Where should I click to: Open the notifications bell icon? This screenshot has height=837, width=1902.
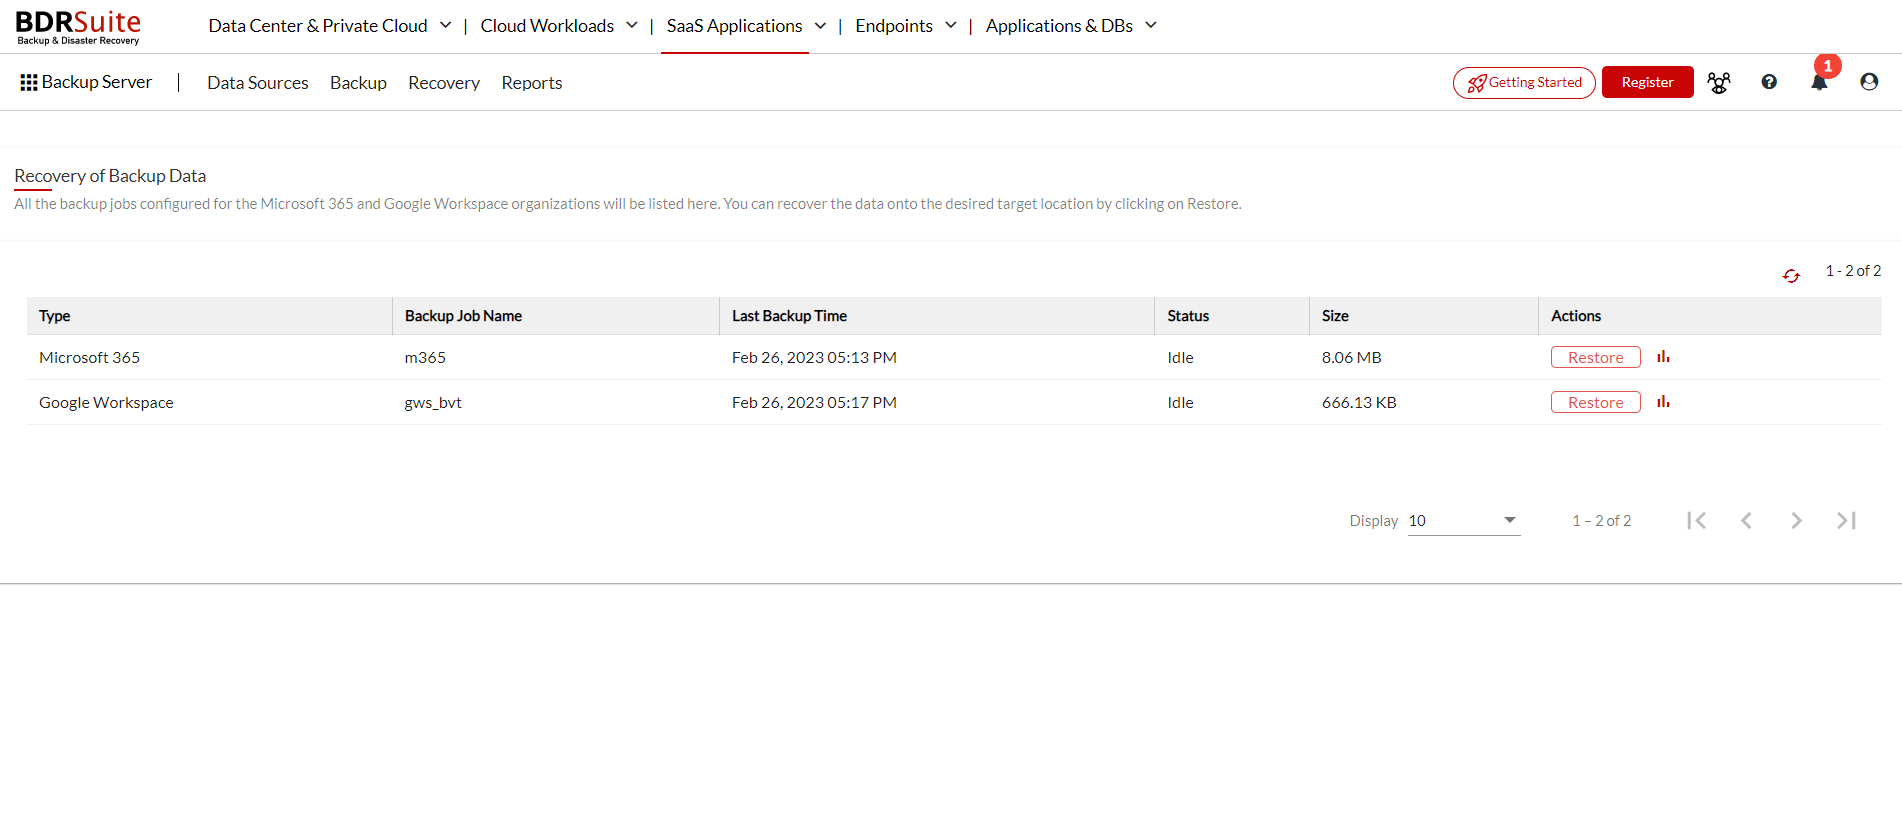point(1819,82)
